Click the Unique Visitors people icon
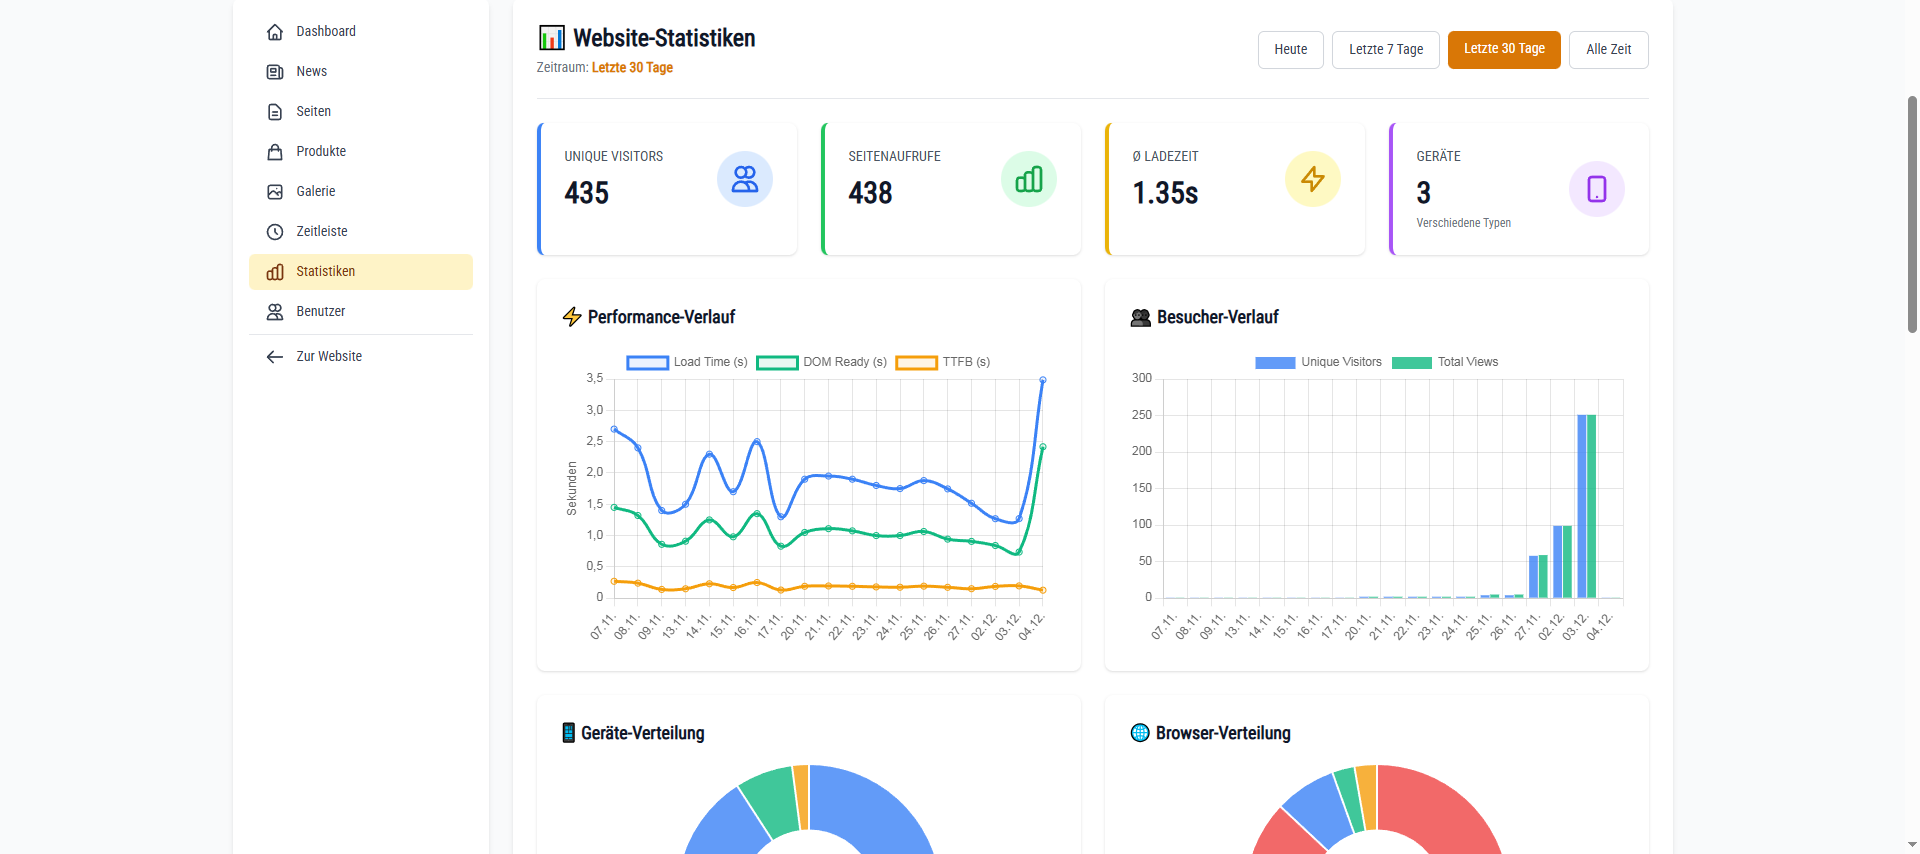 (744, 179)
